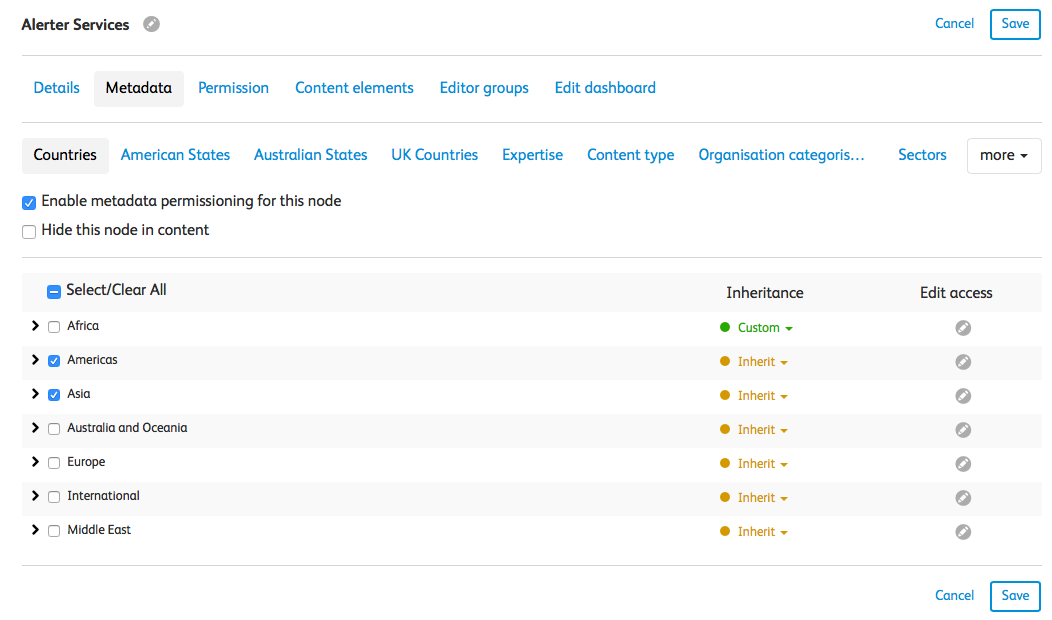Uncheck the Americas checkbox
Screen dimensions: 1052x620
tap(54, 361)
